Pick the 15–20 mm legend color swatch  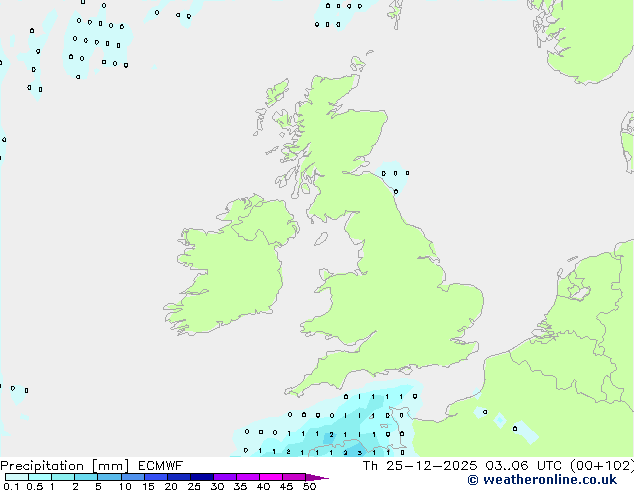pyautogui.click(x=155, y=477)
